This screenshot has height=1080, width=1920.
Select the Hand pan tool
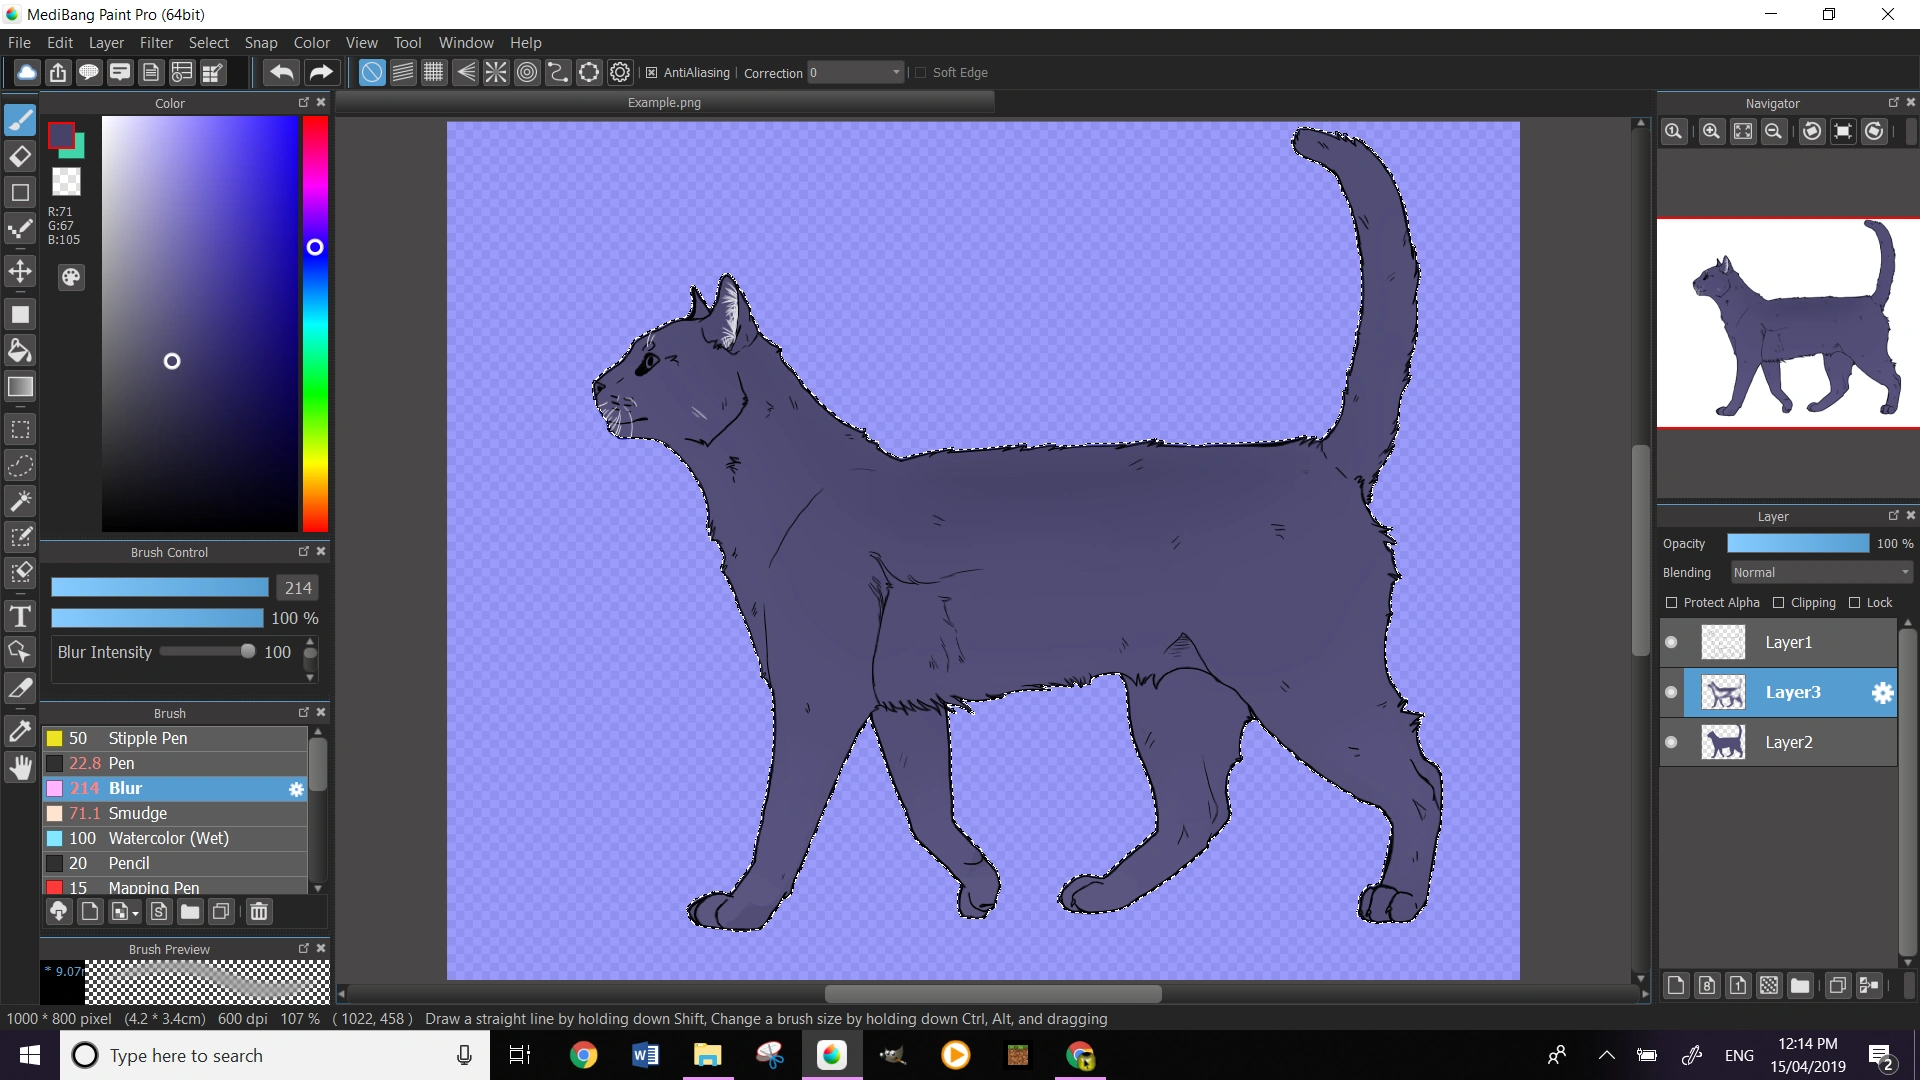coord(20,767)
